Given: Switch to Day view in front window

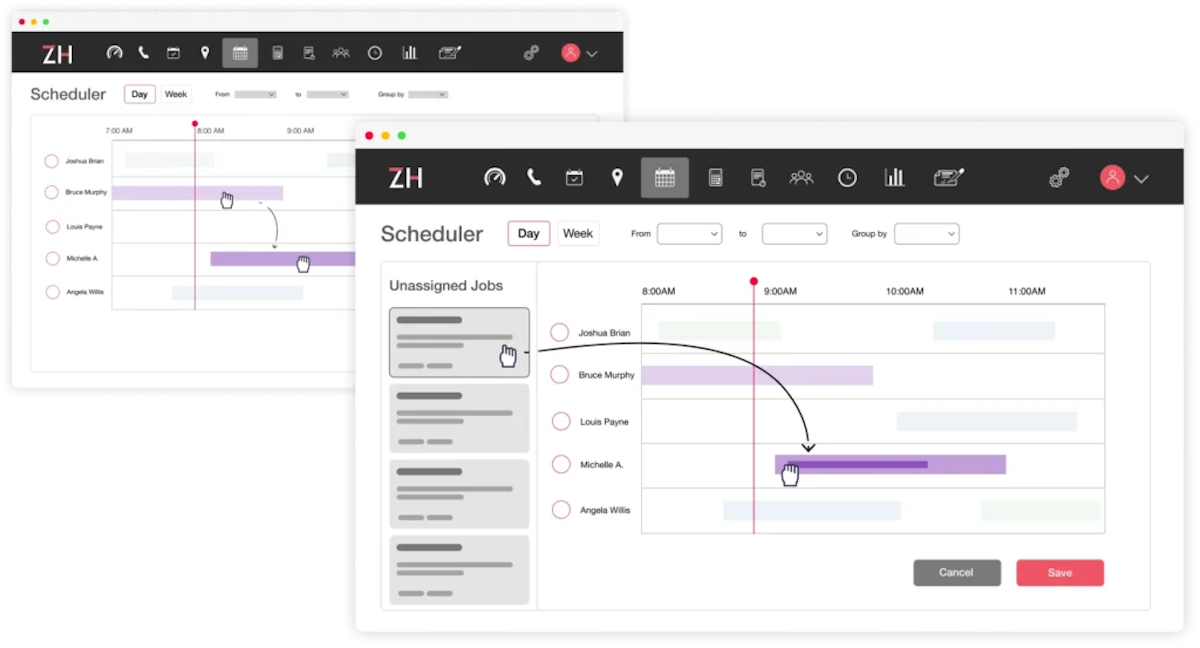Looking at the screenshot, I should point(529,233).
